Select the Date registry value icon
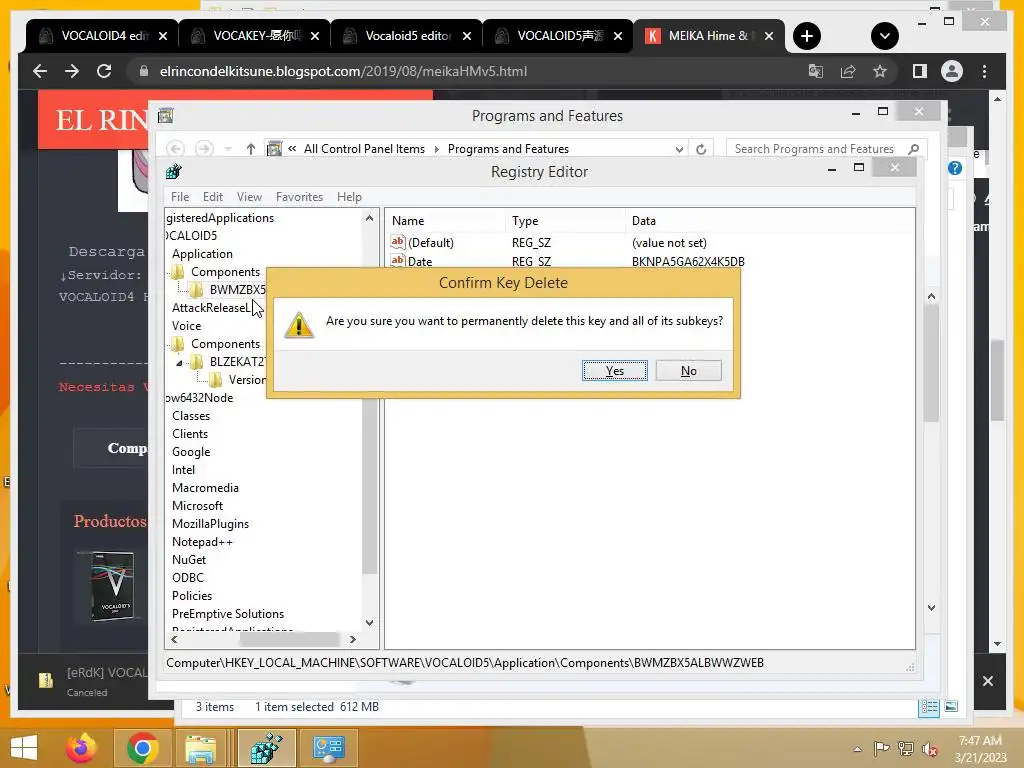Screen dimensions: 1024x768 coord(398,261)
